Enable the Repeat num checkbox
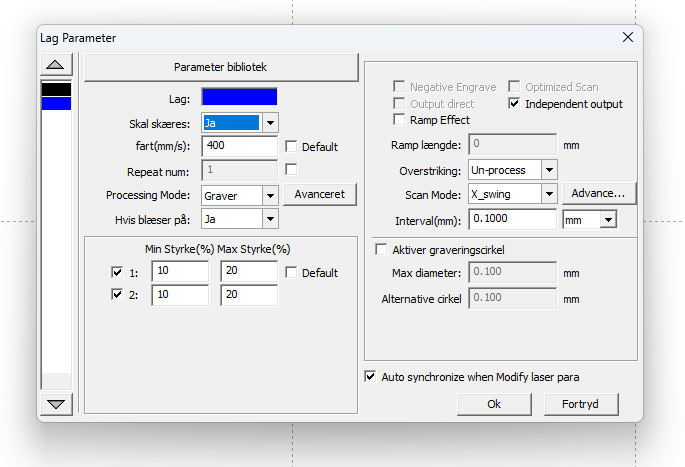This screenshot has height=467, width=685. [x=291, y=169]
